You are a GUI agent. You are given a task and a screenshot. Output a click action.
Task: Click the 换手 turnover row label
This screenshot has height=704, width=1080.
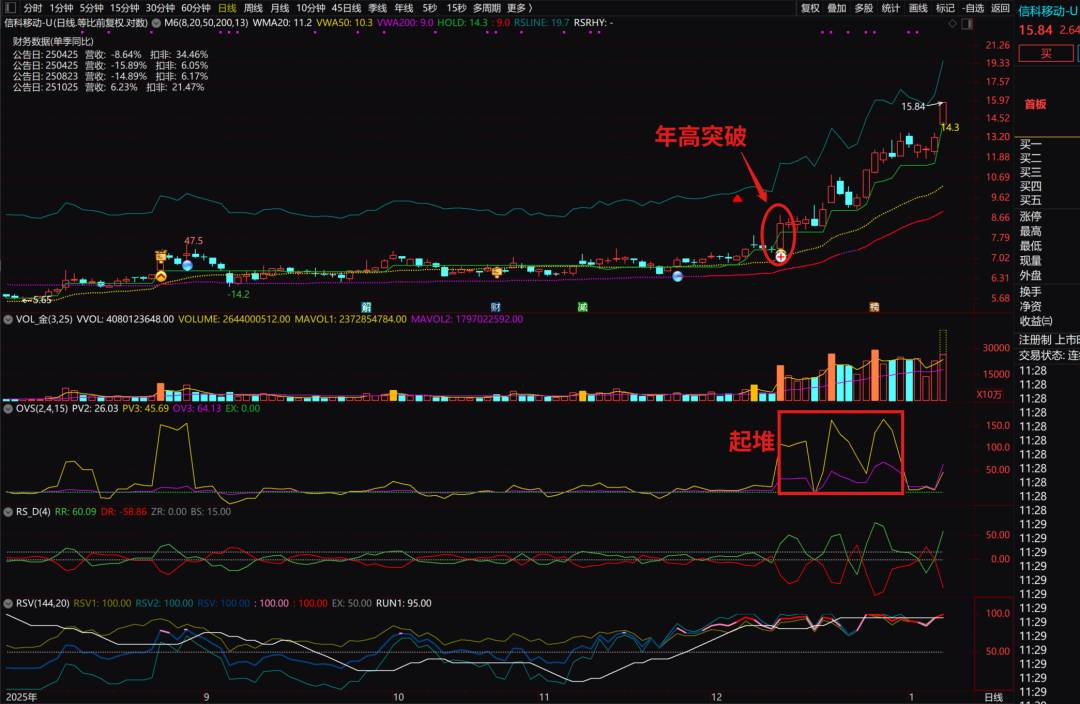[x=1030, y=292]
